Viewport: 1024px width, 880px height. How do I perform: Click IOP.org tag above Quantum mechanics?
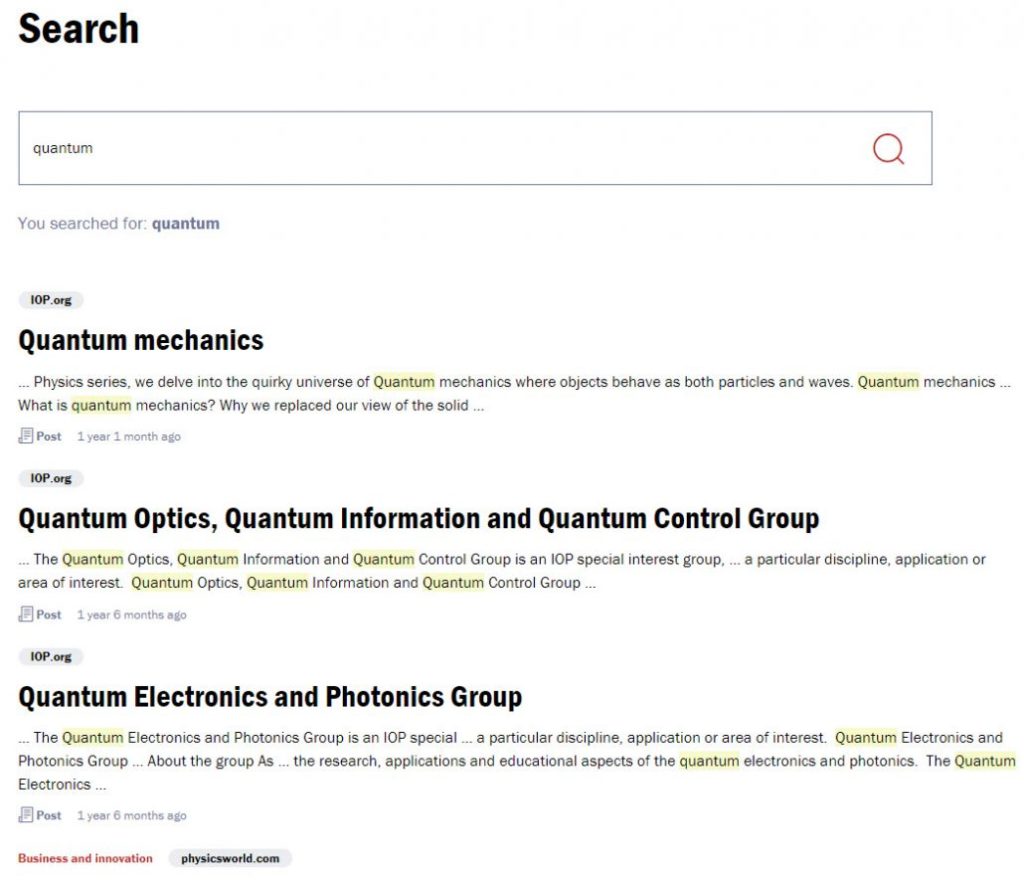pos(50,300)
